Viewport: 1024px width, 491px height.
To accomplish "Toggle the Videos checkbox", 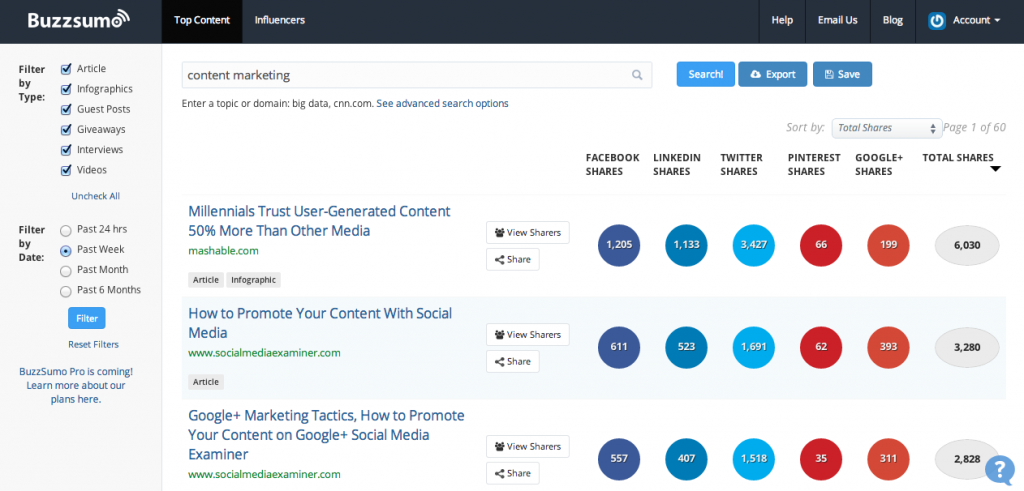I will (66, 170).
